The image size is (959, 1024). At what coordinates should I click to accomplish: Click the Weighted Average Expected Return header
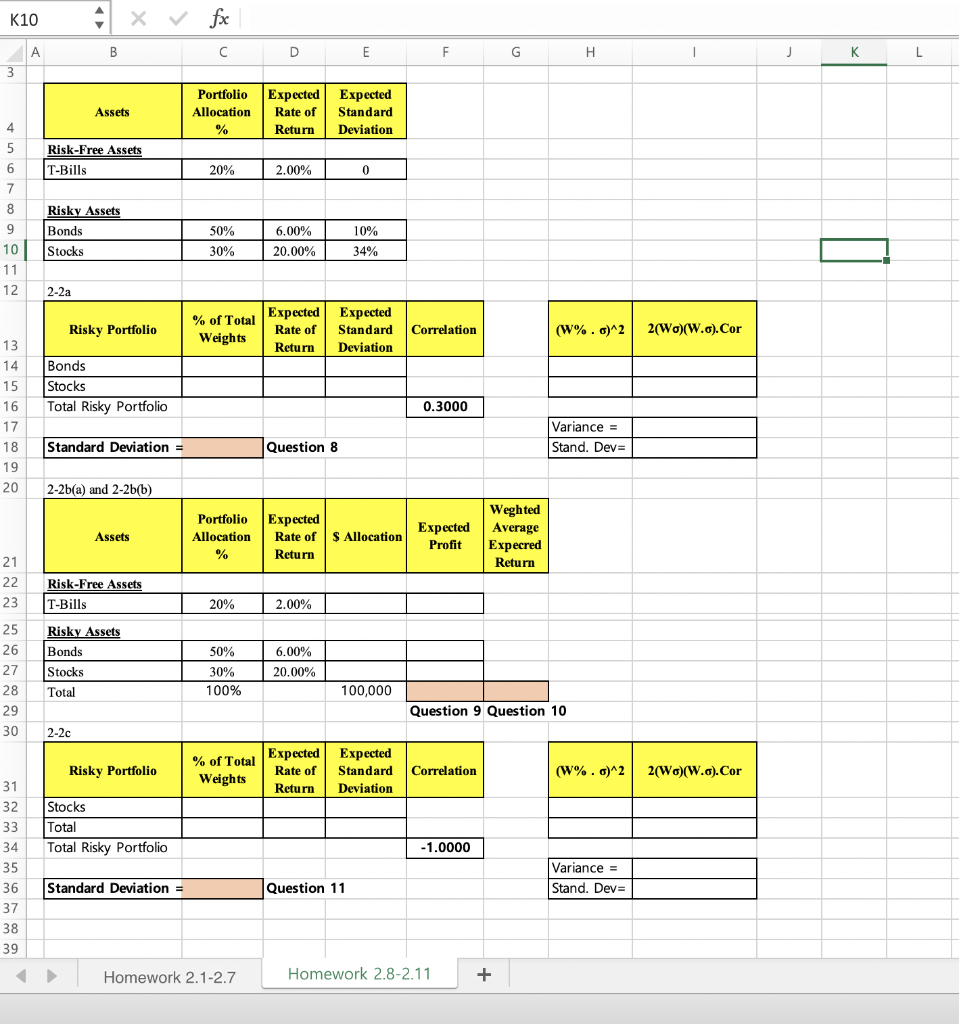tap(515, 536)
